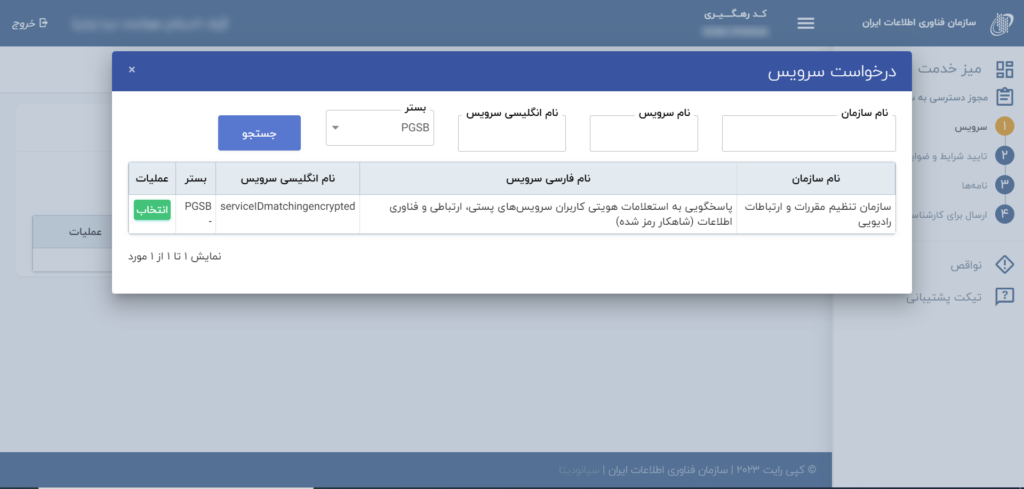Open the hamburger menu in header
The width and height of the screenshot is (1024, 489).
pos(805,24)
